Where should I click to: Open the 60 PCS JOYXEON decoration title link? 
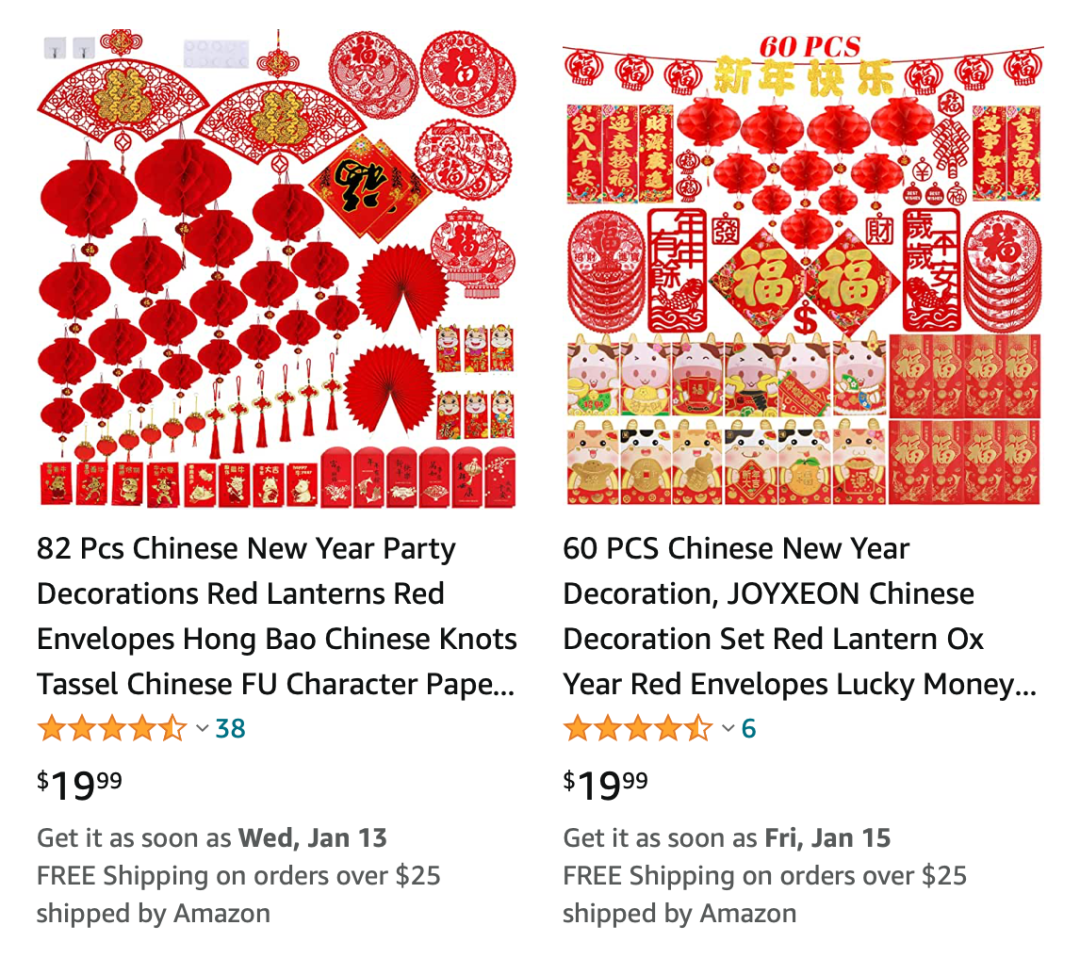pyautogui.click(x=800, y=616)
